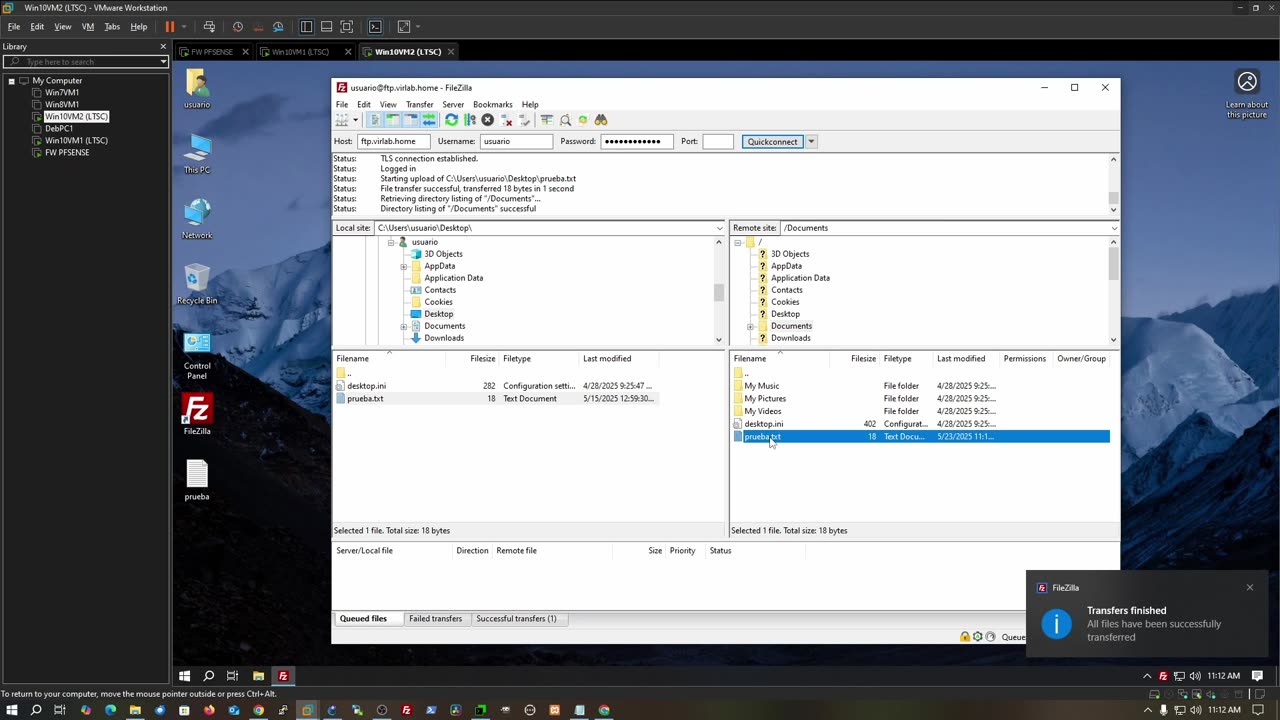
Task: Toggle message log display in FileZilla toolbar
Action: click(x=375, y=120)
